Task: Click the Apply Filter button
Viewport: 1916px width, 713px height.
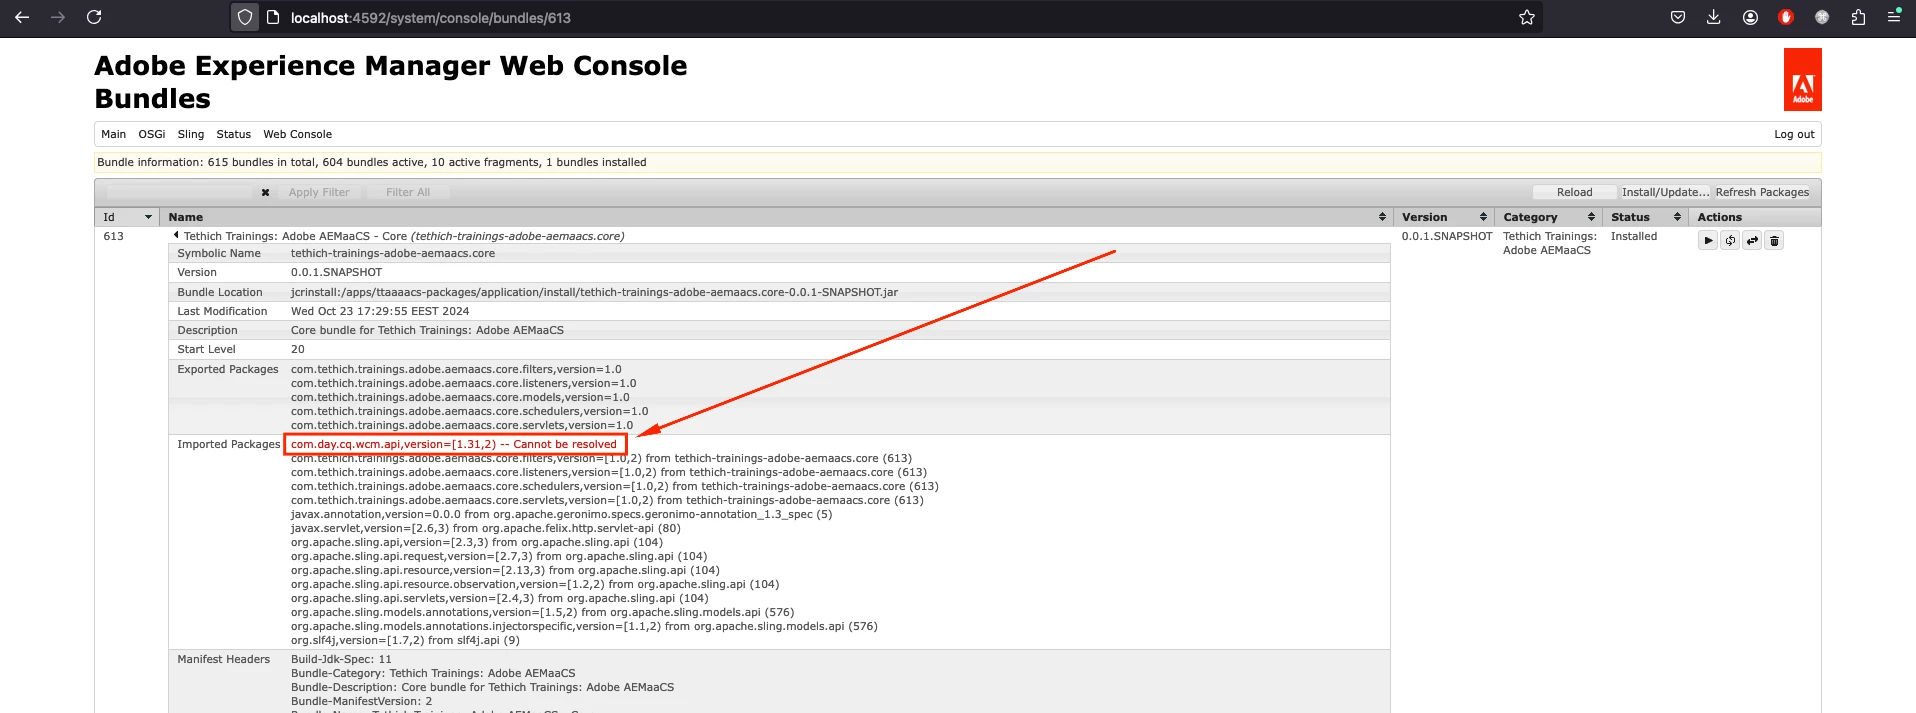Action: (x=319, y=192)
